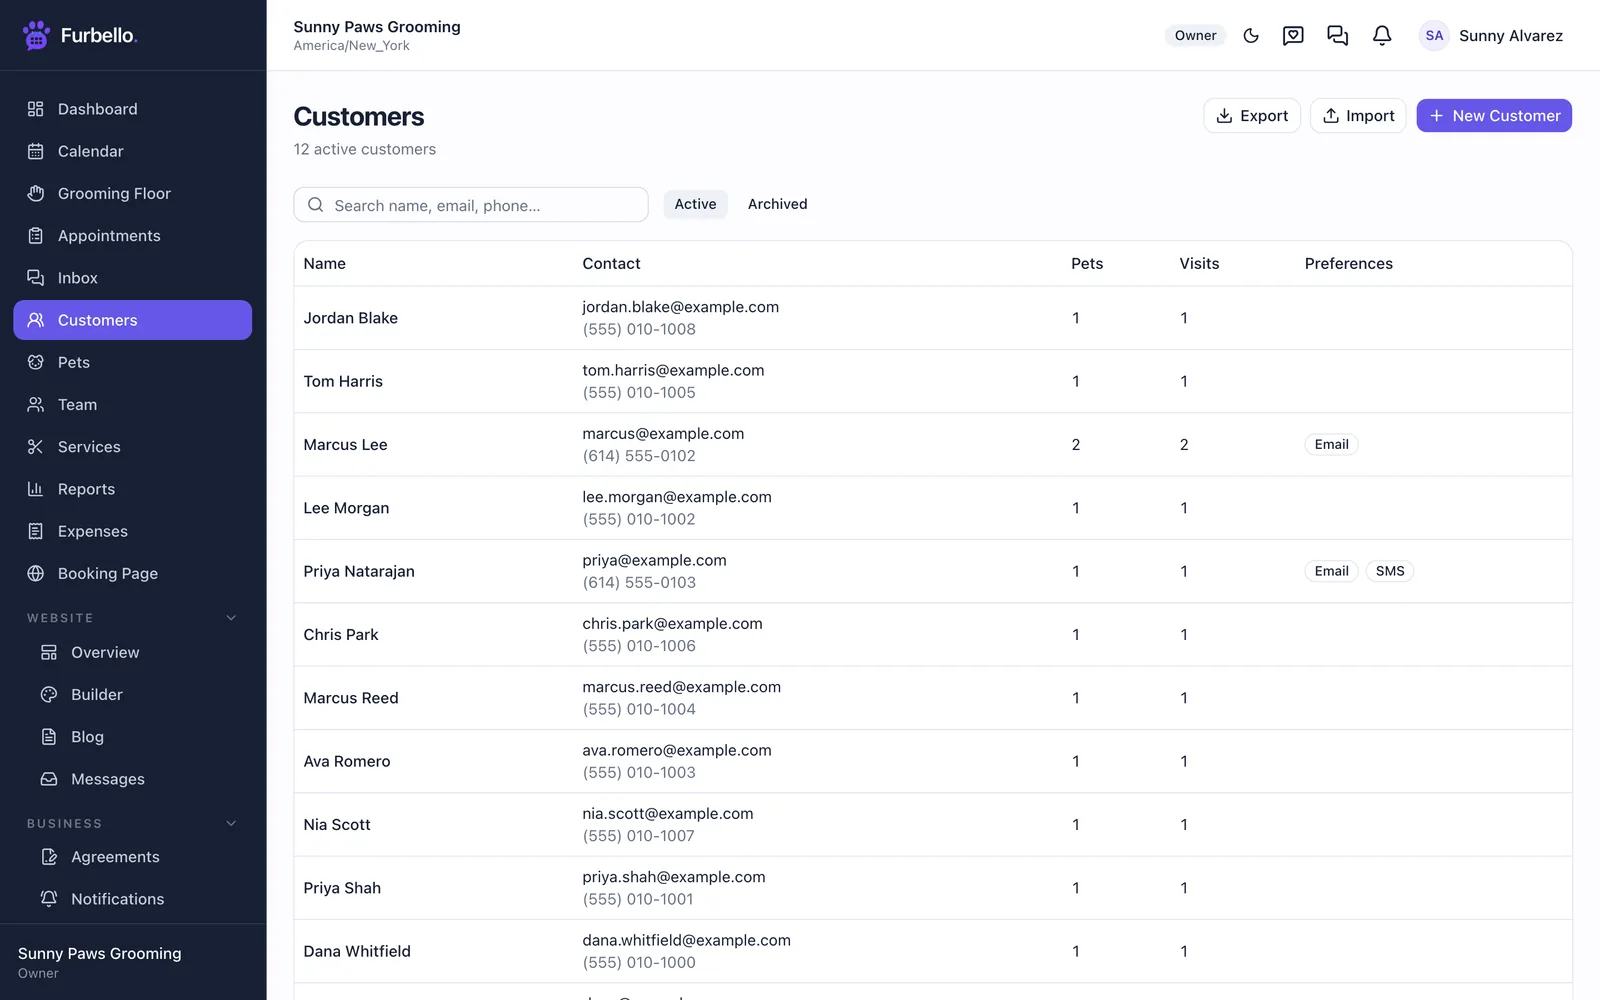The height and width of the screenshot is (1000, 1600).
Task: Go to Dashboard in the sidebar
Action: tap(132, 109)
